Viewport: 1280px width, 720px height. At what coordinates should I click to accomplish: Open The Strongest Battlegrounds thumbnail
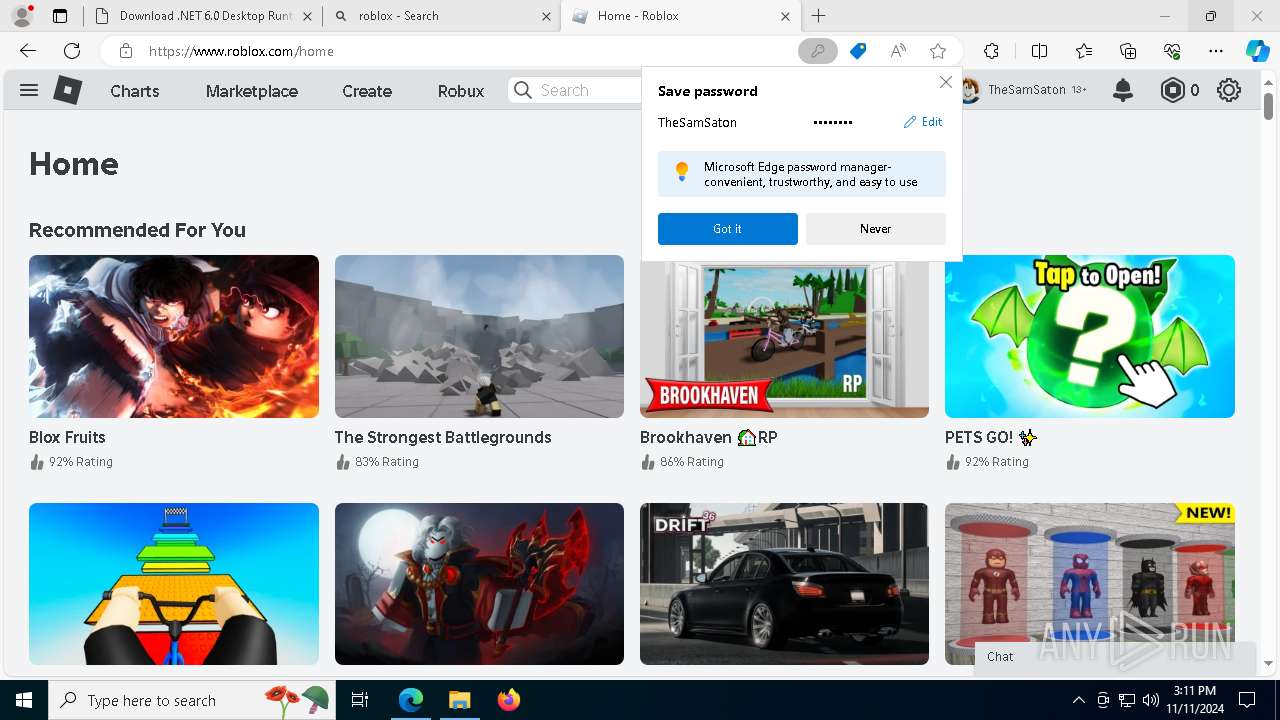pos(479,336)
